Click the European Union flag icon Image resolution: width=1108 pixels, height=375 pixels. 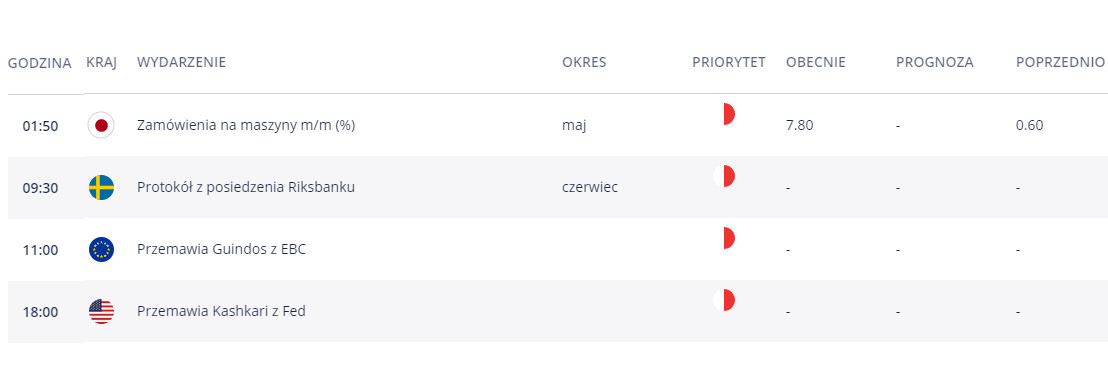click(101, 250)
